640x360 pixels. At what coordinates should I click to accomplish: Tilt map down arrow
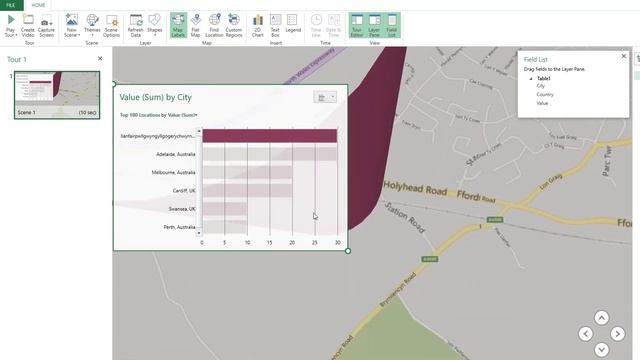(x=602, y=349)
